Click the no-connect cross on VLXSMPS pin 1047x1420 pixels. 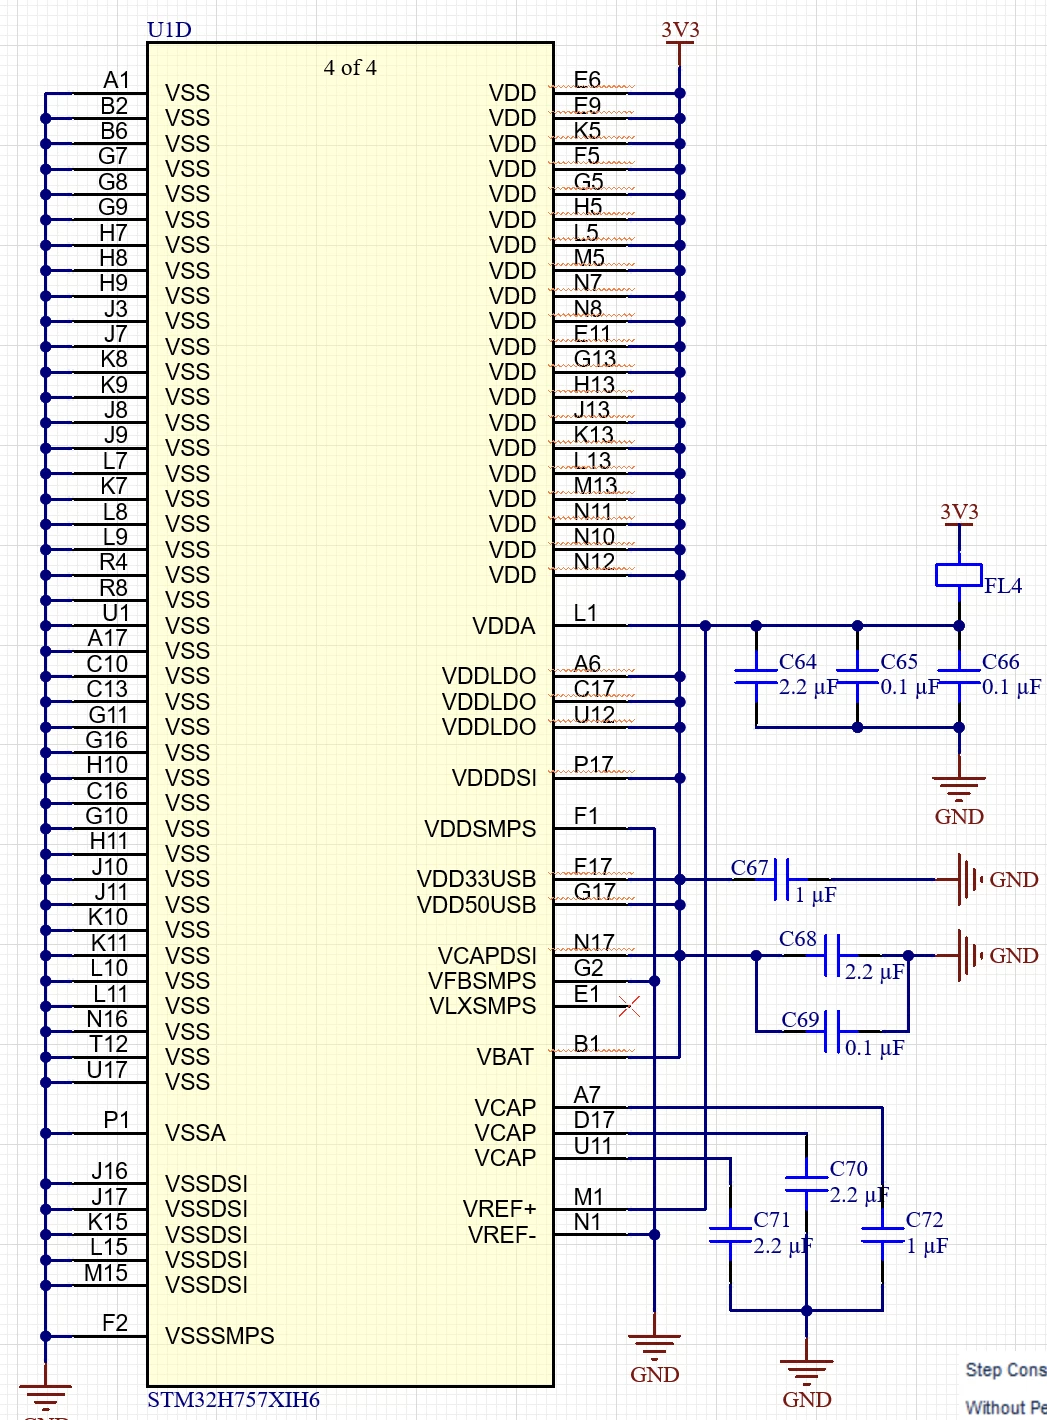[x=629, y=1006]
